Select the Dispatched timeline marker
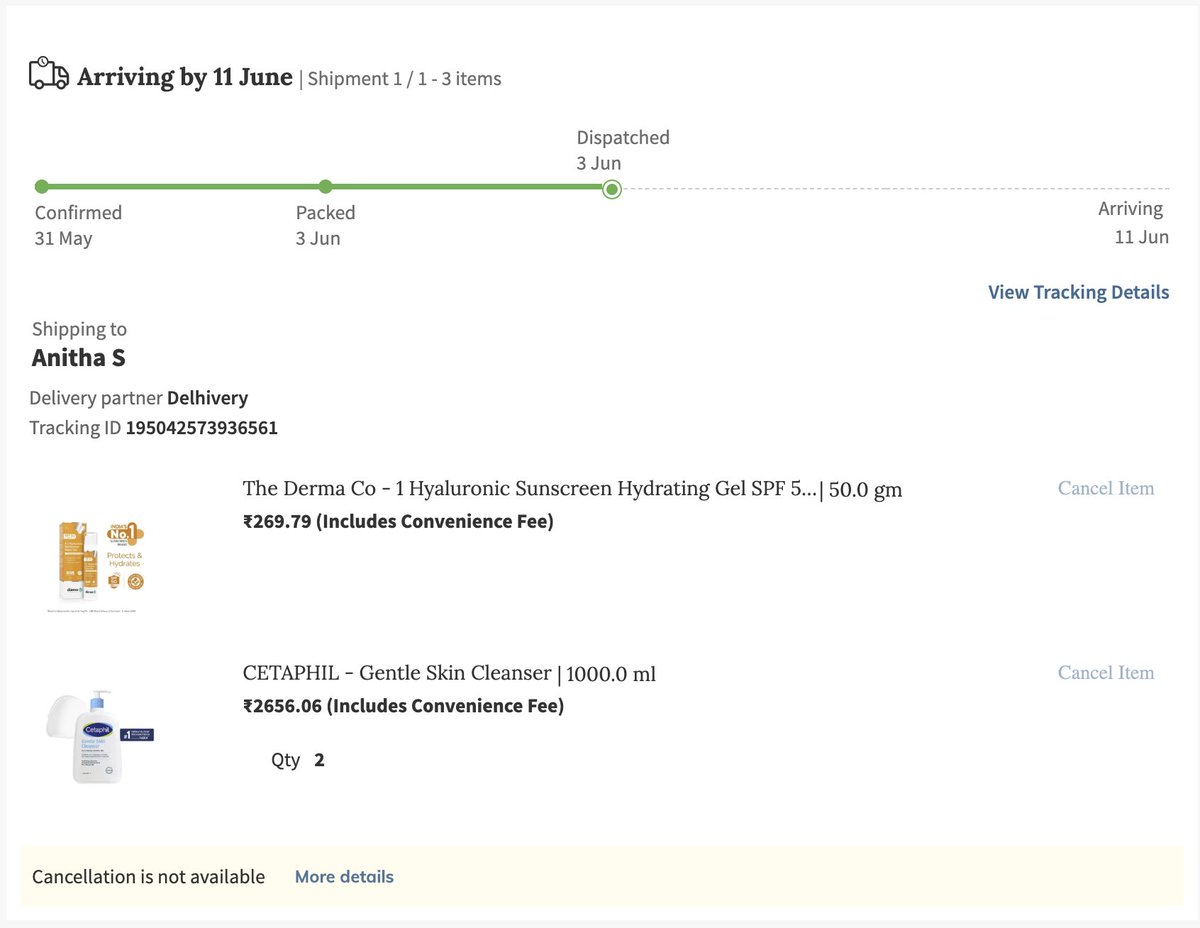This screenshot has width=1200, height=928. (612, 188)
